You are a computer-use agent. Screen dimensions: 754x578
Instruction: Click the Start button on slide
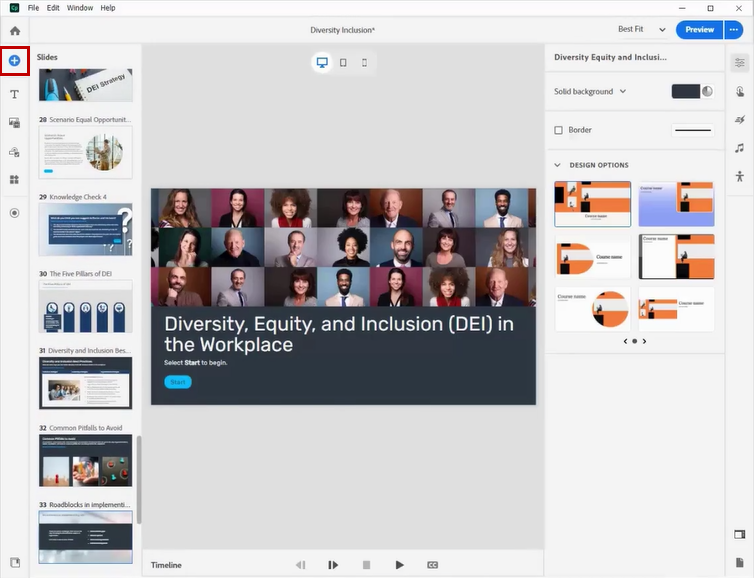point(178,382)
